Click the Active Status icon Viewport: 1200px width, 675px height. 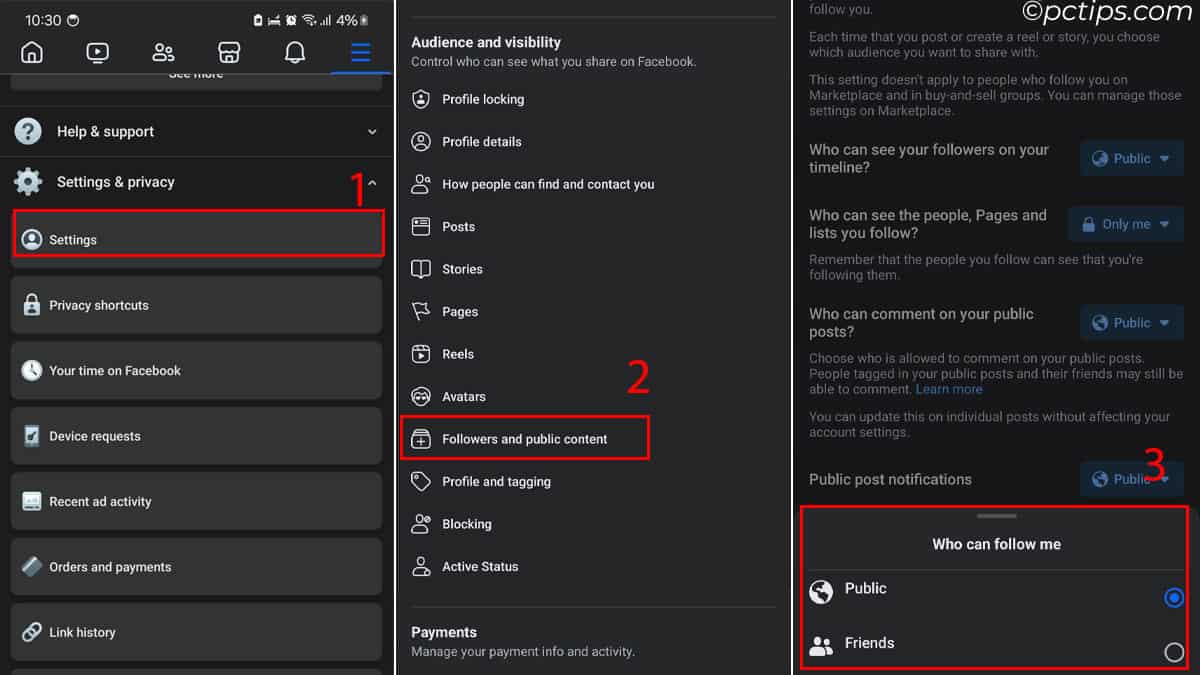[x=421, y=566]
